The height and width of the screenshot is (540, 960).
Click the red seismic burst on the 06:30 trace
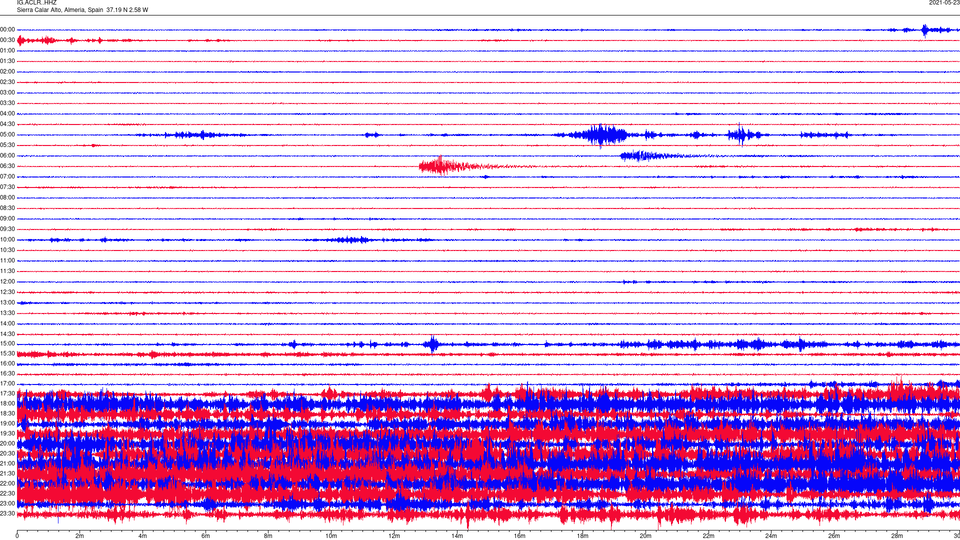[450, 166]
